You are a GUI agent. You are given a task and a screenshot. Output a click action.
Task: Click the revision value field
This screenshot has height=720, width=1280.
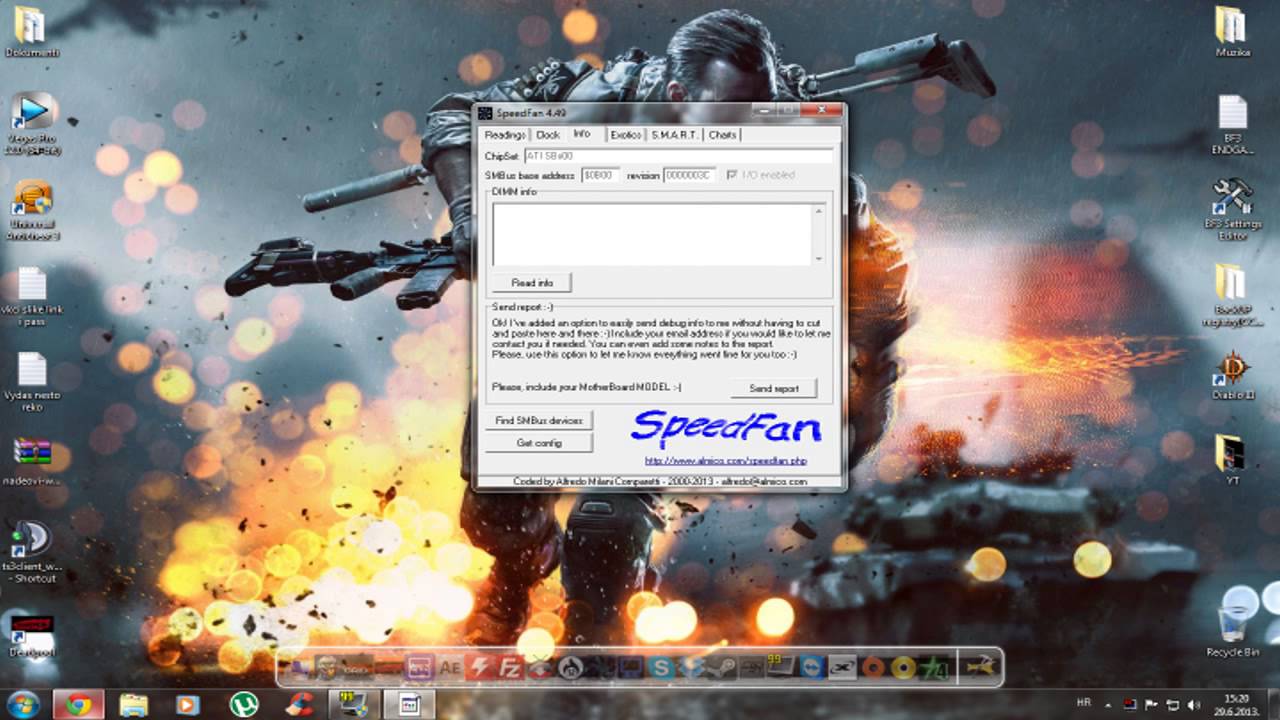tap(690, 175)
